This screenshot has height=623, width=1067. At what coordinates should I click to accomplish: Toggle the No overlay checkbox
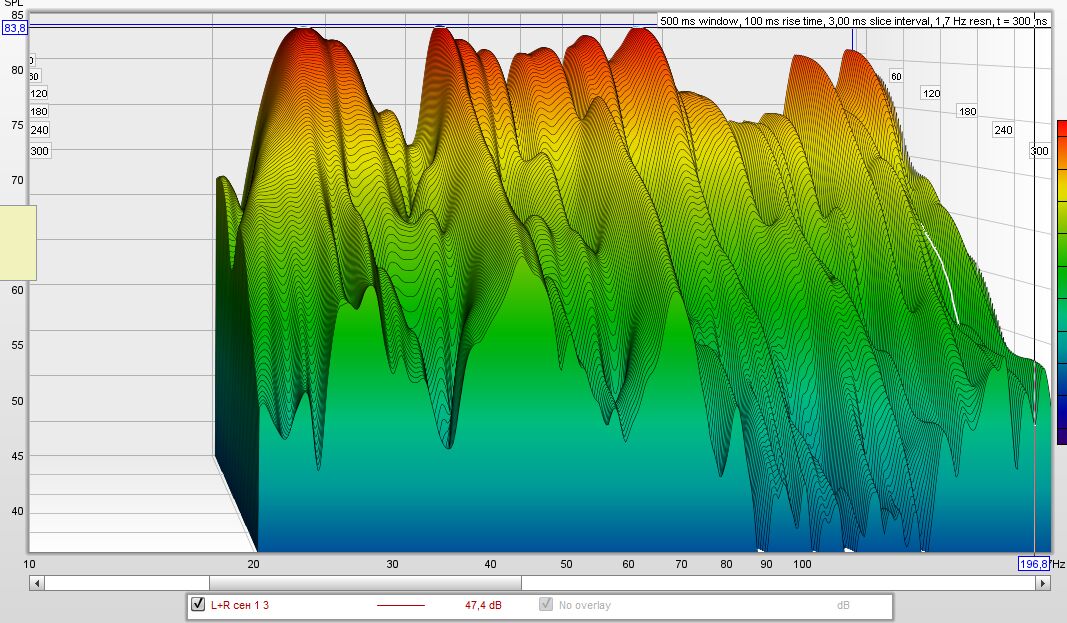click(546, 605)
